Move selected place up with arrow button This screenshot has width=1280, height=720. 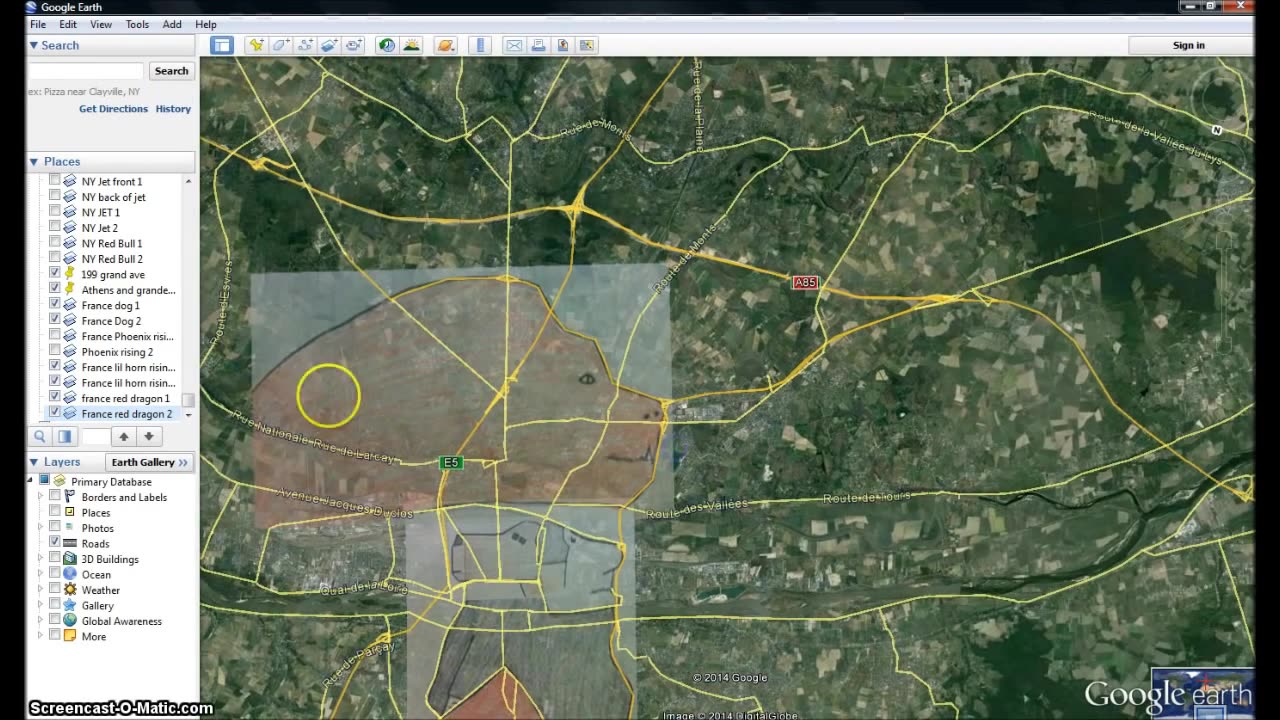point(124,436)
